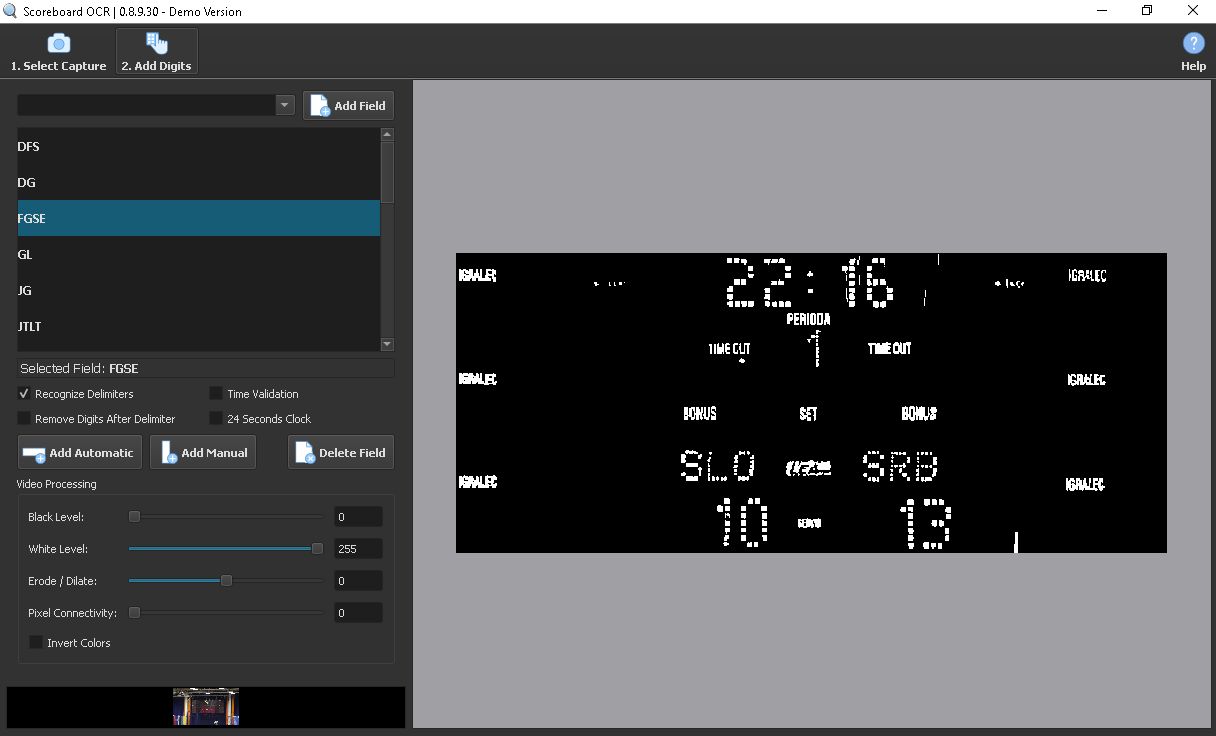Enable the 24 Seconds Clock option
Viewport: 1216px width, 736px height.
(216, 419)
